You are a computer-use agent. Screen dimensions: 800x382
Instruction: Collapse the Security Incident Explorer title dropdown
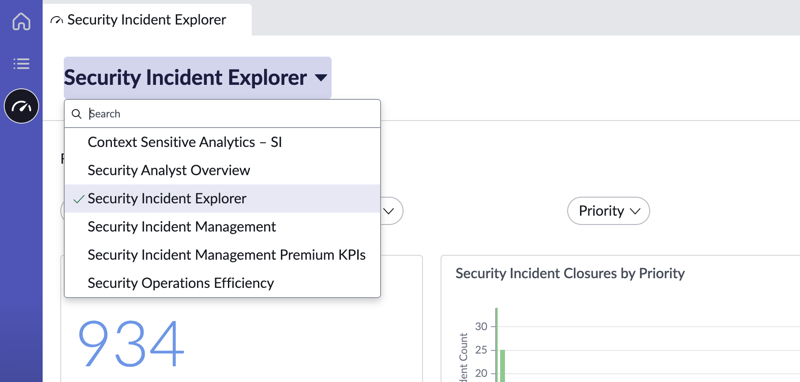pyautogui.click(x=197, y=78)
